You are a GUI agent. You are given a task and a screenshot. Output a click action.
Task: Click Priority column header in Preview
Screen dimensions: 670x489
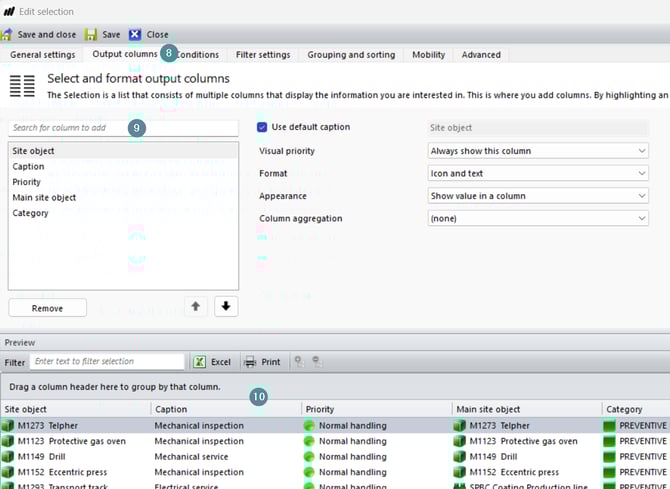pyautogui.click(x=377, y=409)
